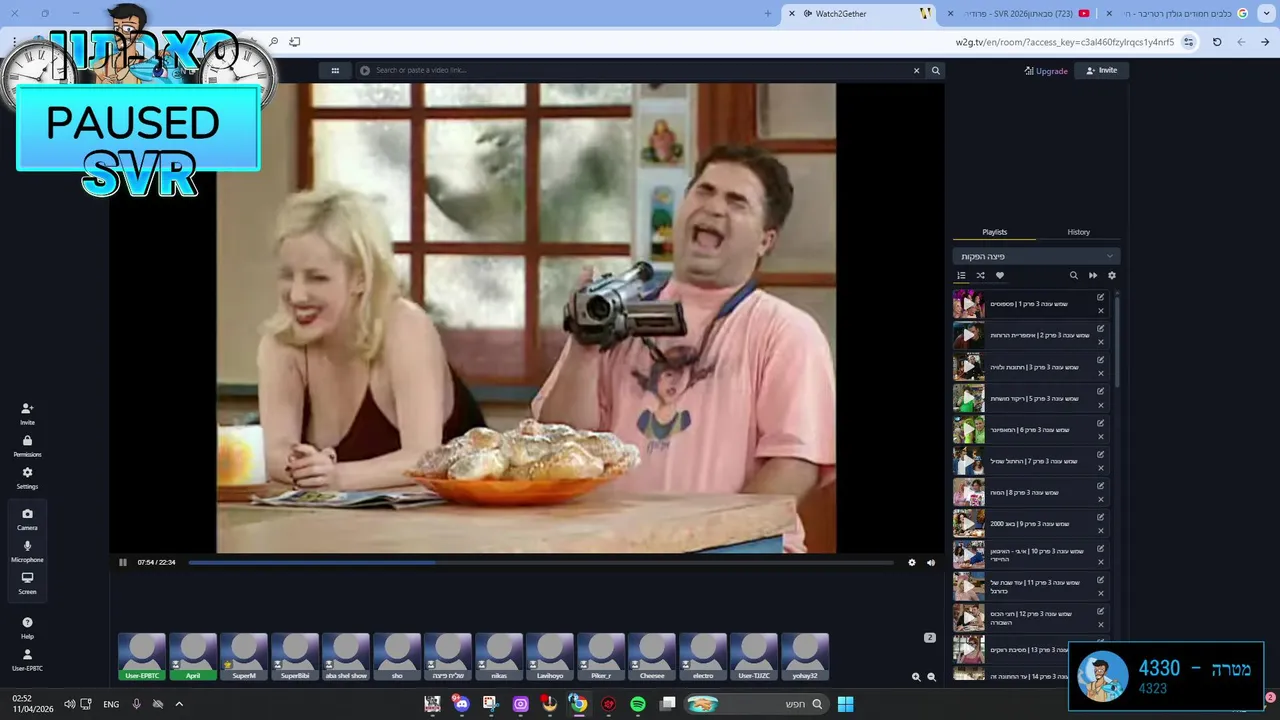Remove playlist item 'פרק 8 | הפוח'
Image resolution: width=1280 pixels, height=720 pixels.
click(1101, 499)
